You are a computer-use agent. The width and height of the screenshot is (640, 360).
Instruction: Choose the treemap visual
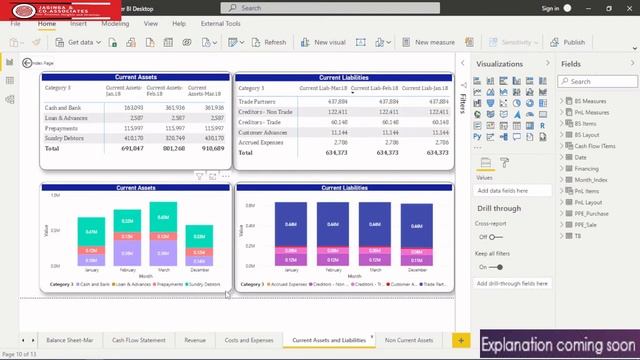point(543,103)
